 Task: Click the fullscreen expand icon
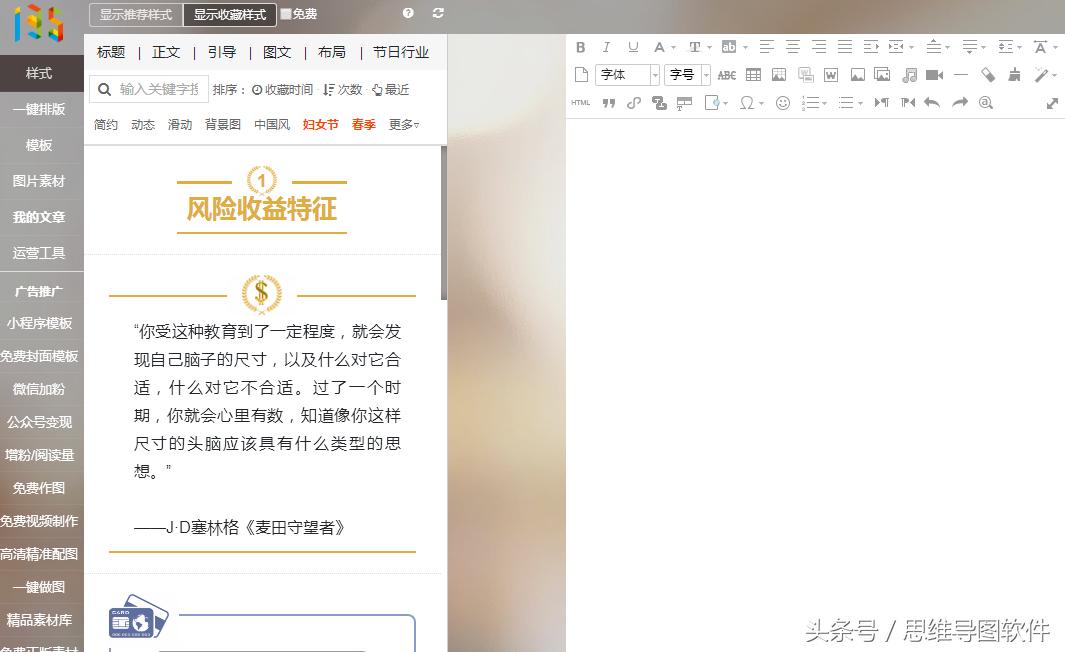[x=1051, y=103]
